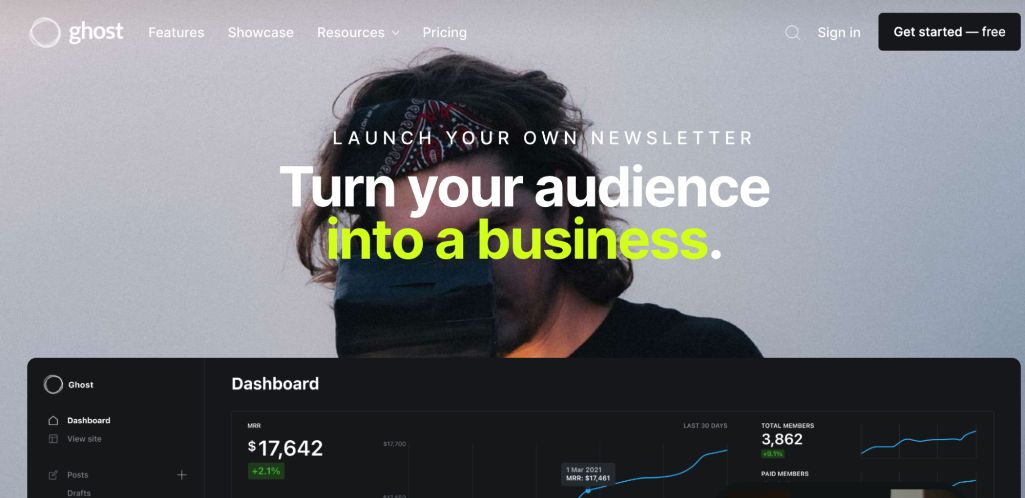Click the Ghost circle icon in dashboard sidebar
Viewport: 1025px width, 498px height.
(53, 384)
